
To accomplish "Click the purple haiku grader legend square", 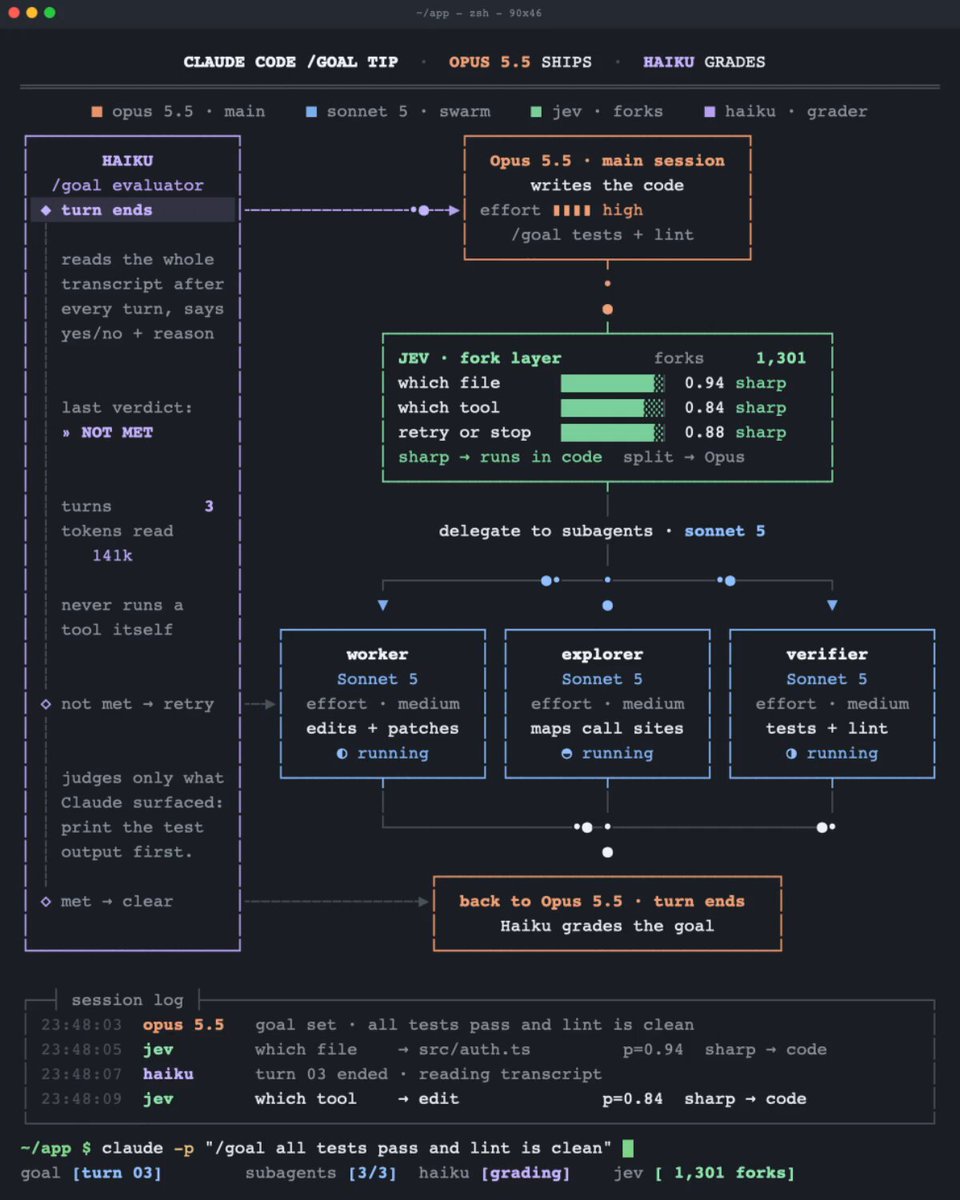I will [x=711, y=111].
